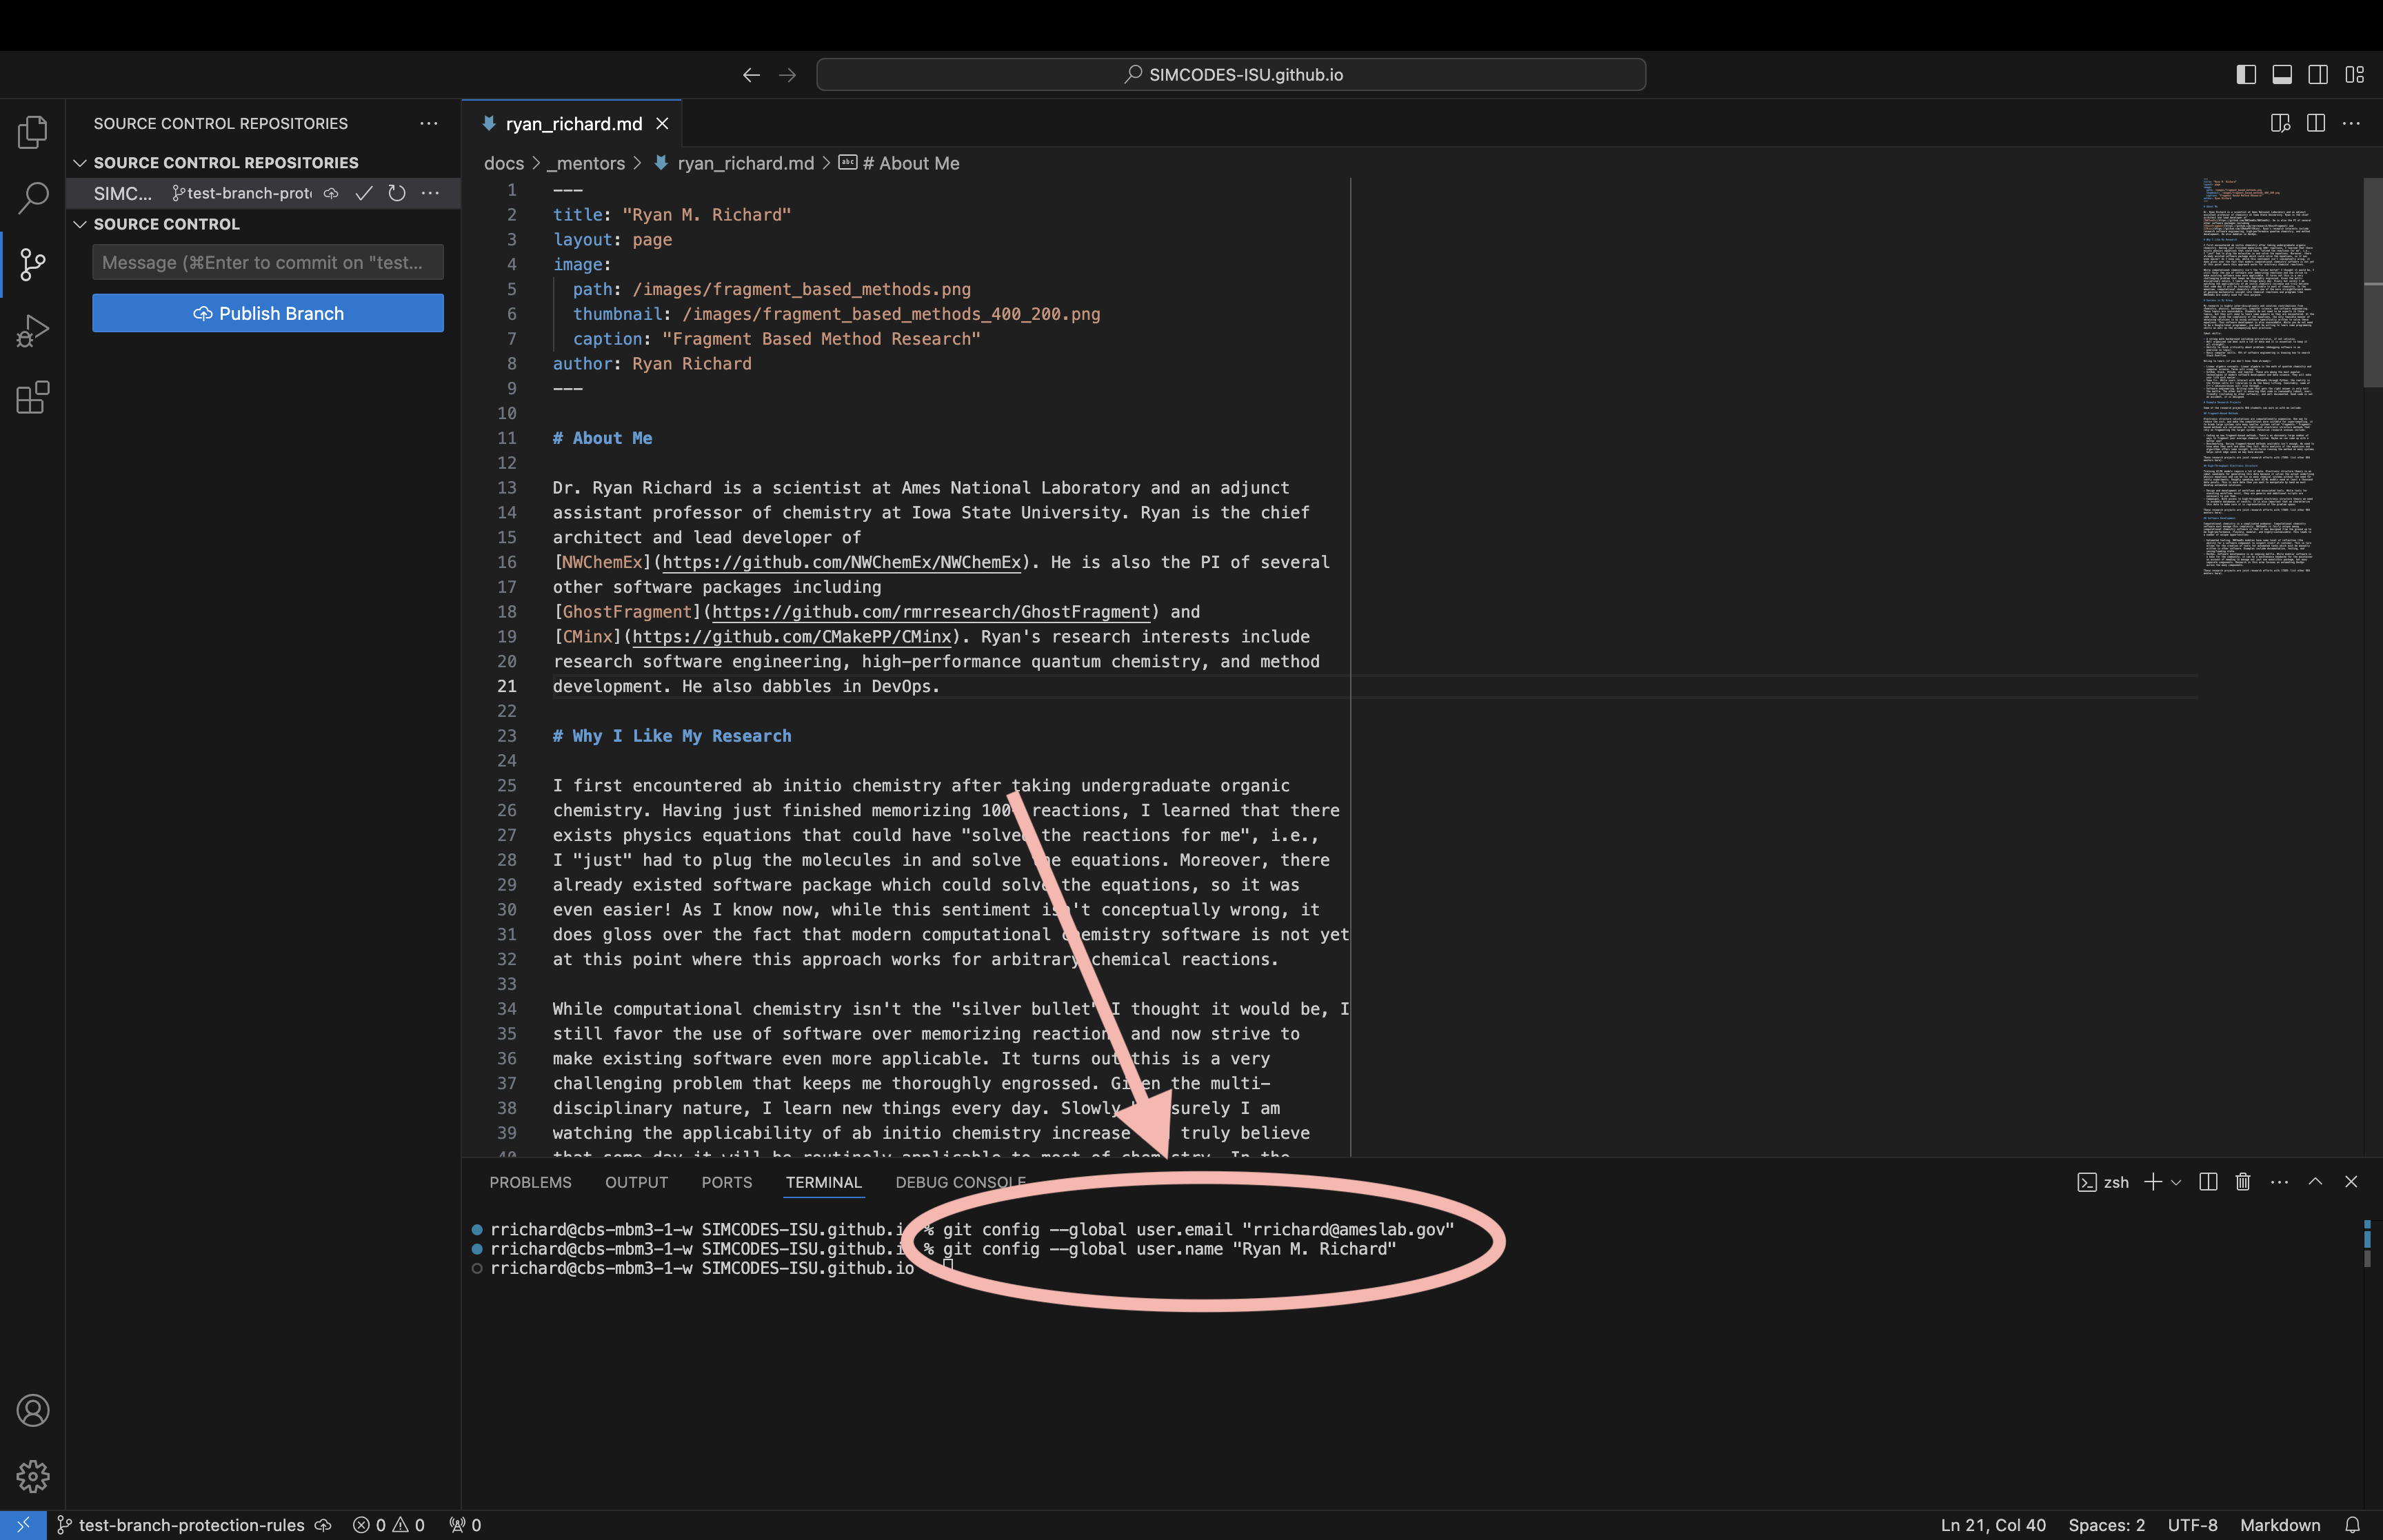Publish changes via repository cloud icon
The width and height of the screenshot is (2383, 1540).
coord(331,193)
